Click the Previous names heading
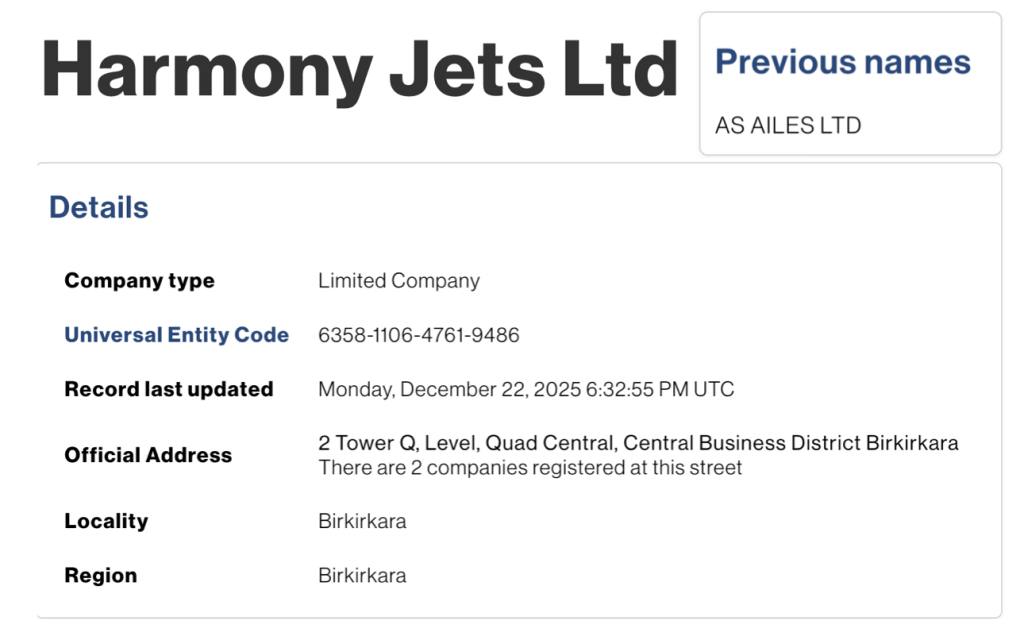The width and height of the screenshot is (1024, 640). (x=842, y=62)
